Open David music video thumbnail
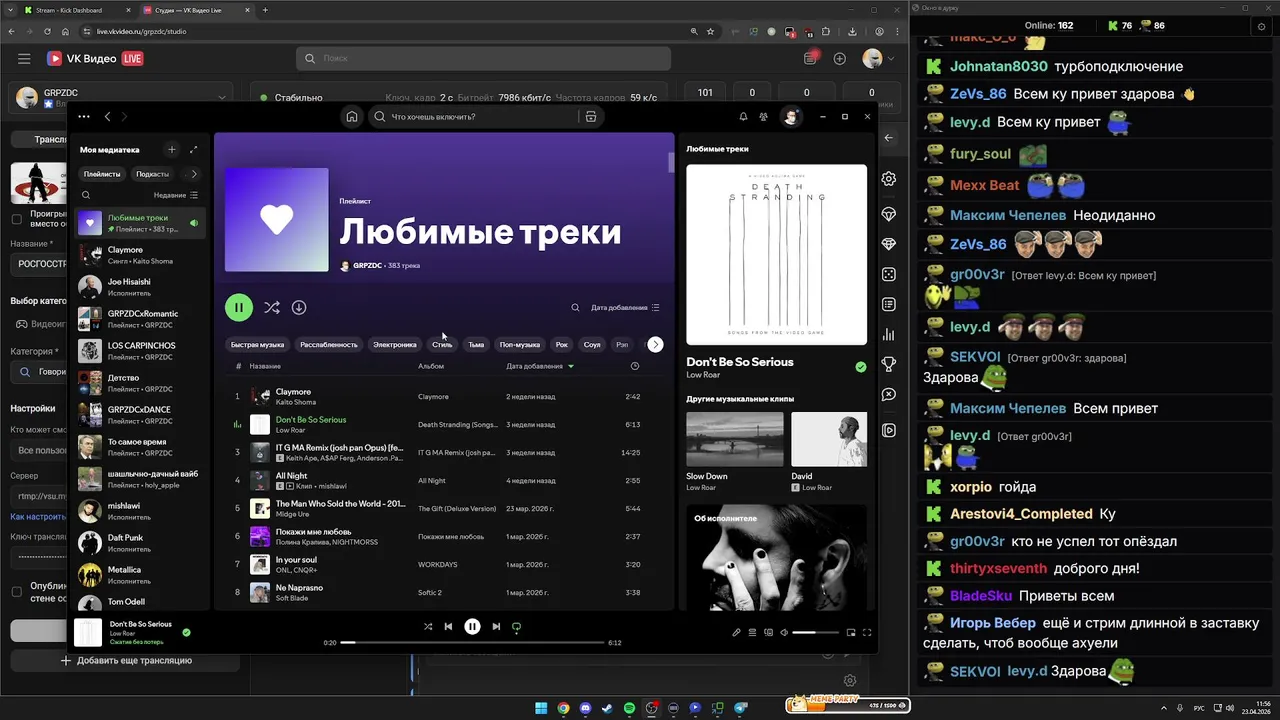This screenshot has height=720, width=1280. (829, 439)
